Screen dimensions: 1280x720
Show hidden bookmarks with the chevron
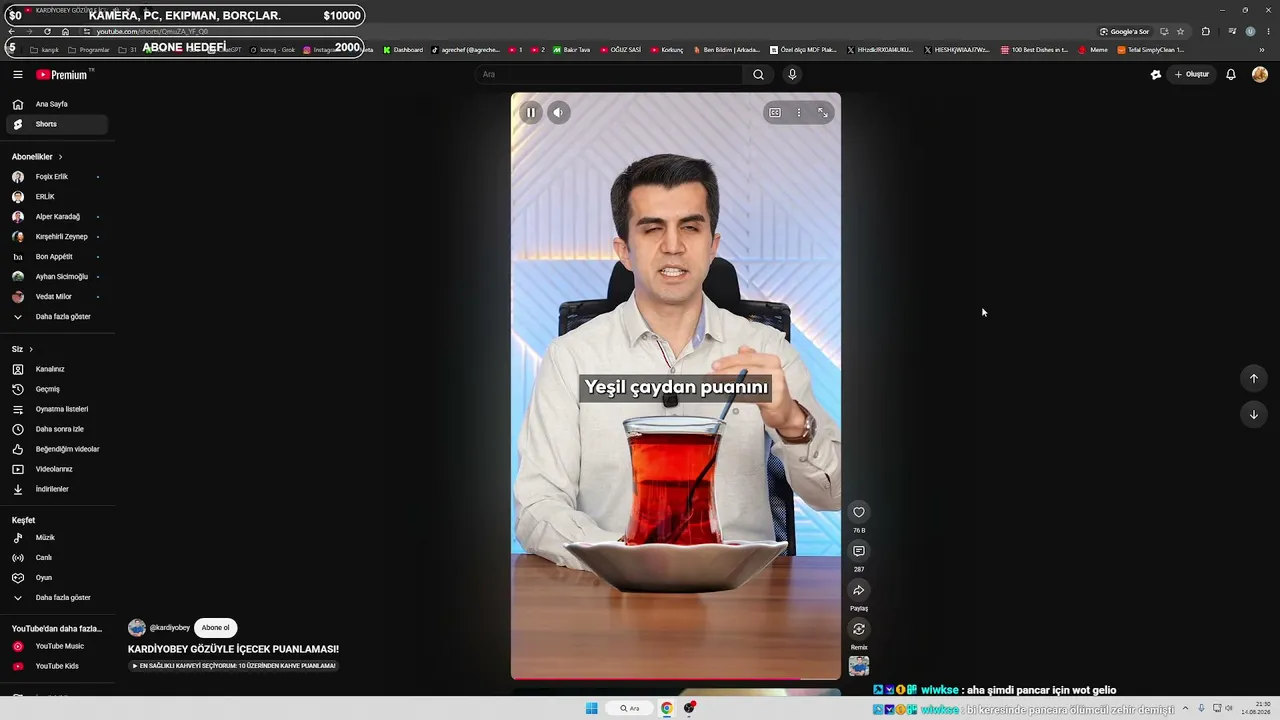[x=1262, y=50]
